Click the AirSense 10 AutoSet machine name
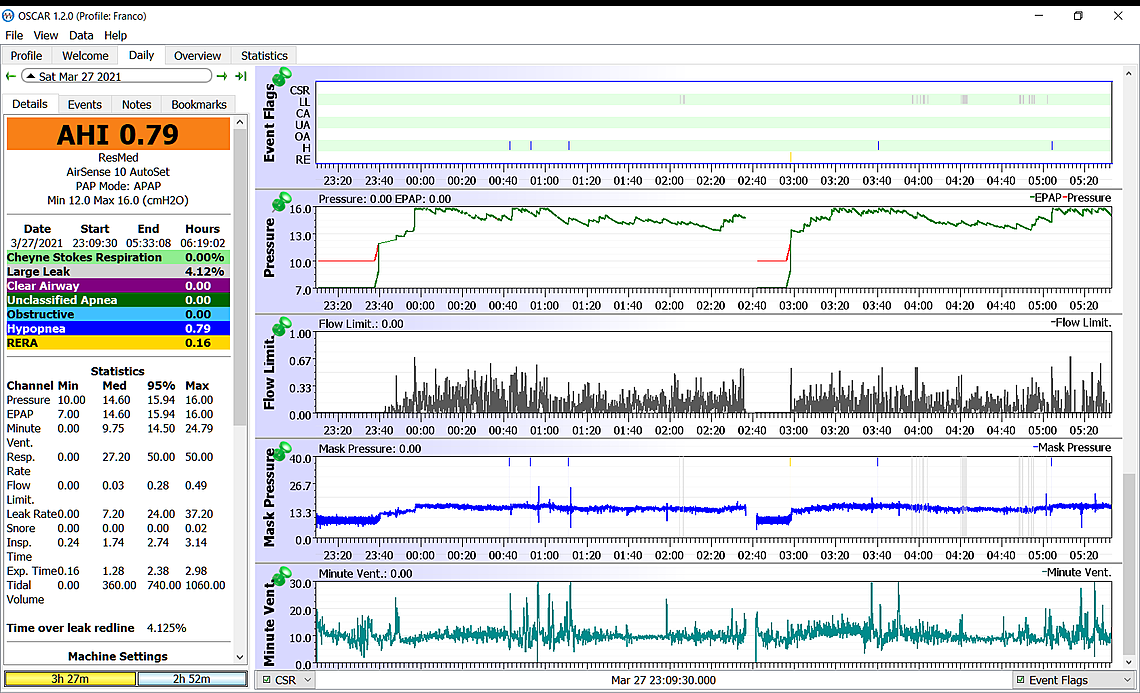The height and width of the screenshot is (693, 1140). click(118, 172)
